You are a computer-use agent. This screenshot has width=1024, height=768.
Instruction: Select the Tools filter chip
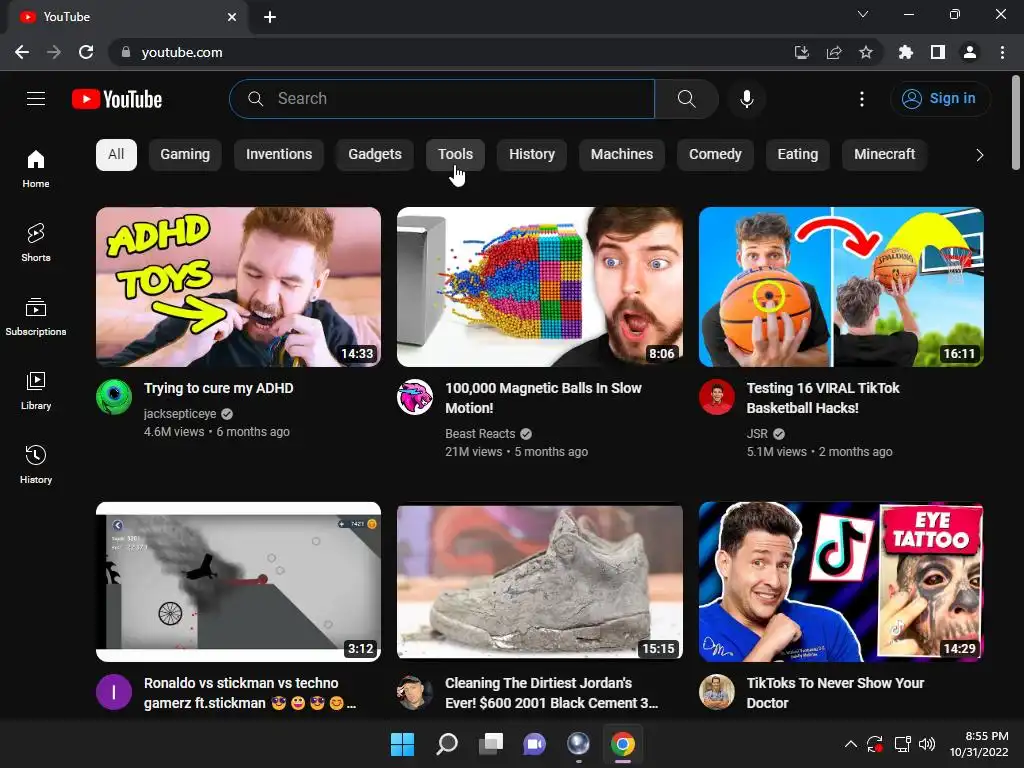455,155
